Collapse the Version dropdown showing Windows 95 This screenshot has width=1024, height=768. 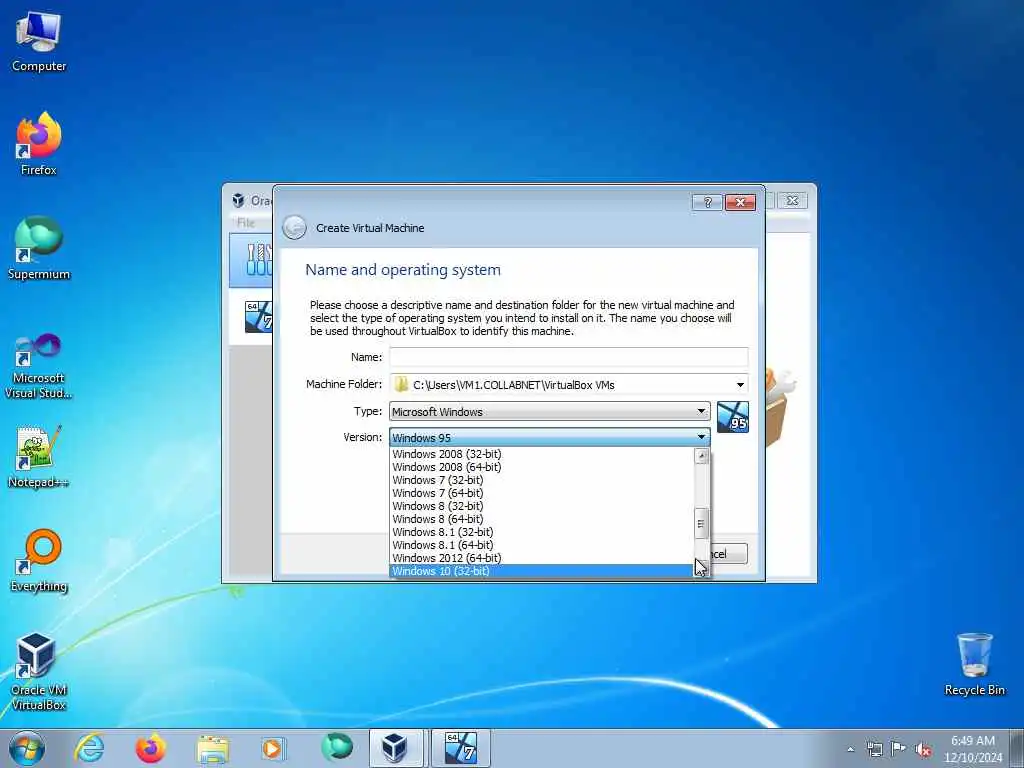[x=549, y=438]
